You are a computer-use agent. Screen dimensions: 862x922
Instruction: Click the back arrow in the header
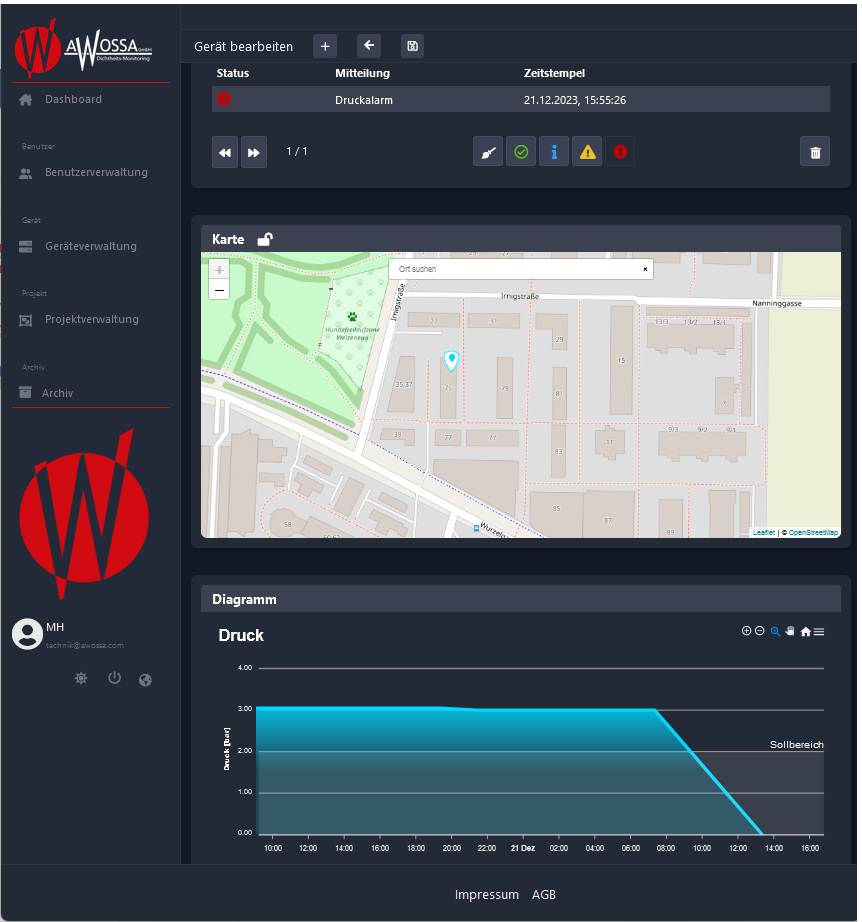point(369,46)
